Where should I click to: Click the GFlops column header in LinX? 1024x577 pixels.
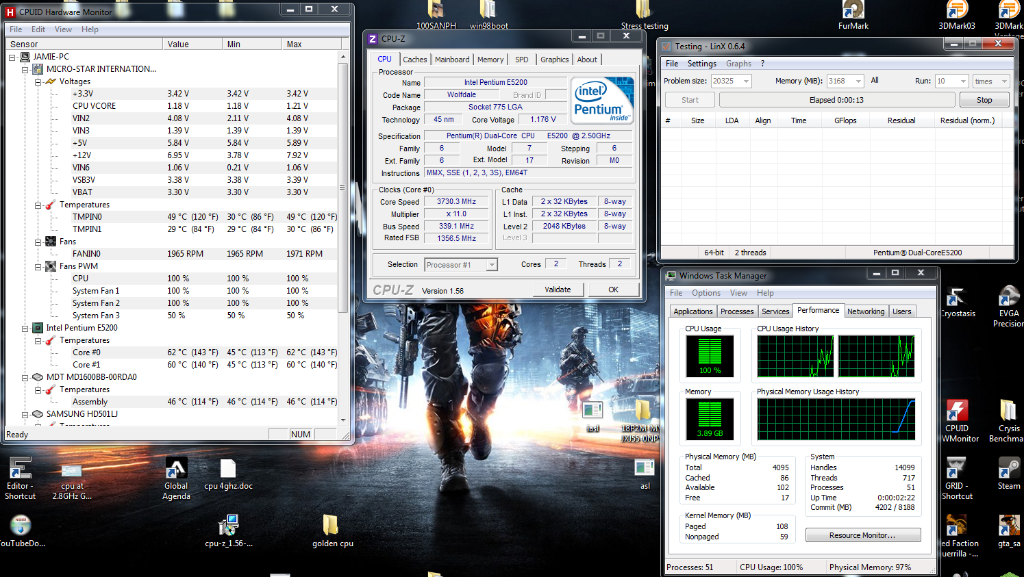pos(844,121)
